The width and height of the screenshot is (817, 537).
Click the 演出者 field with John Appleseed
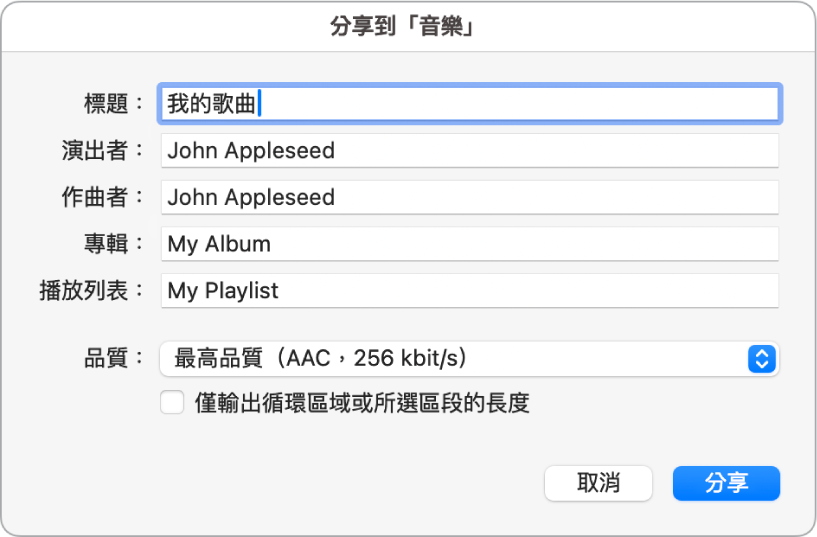(469, 151)
